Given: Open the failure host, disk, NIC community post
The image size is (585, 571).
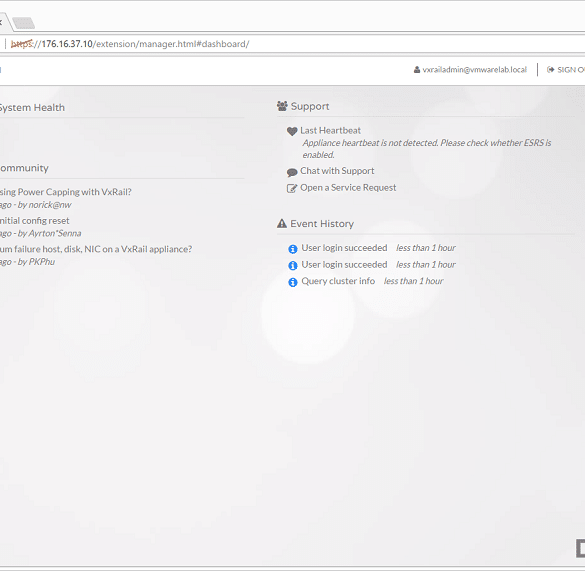Looking at the screenshot, I should click(x=96, y=249).
